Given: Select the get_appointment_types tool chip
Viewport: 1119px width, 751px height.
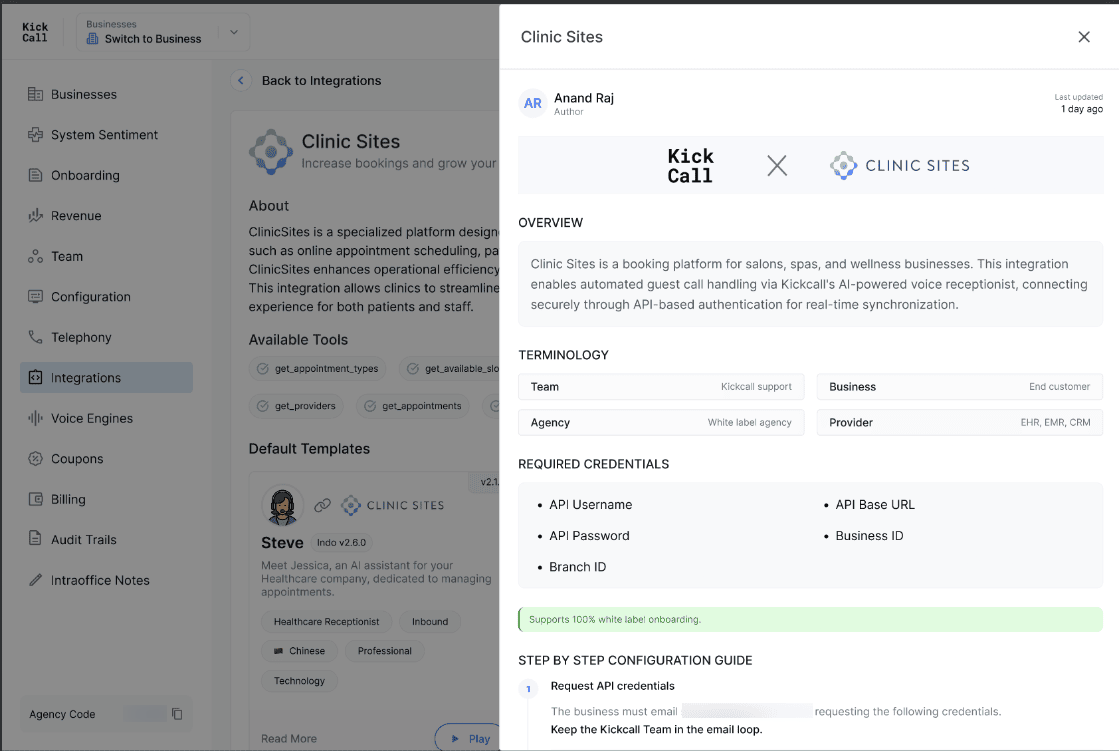Looking at the screenshot, I should click(x=318, y=368).
